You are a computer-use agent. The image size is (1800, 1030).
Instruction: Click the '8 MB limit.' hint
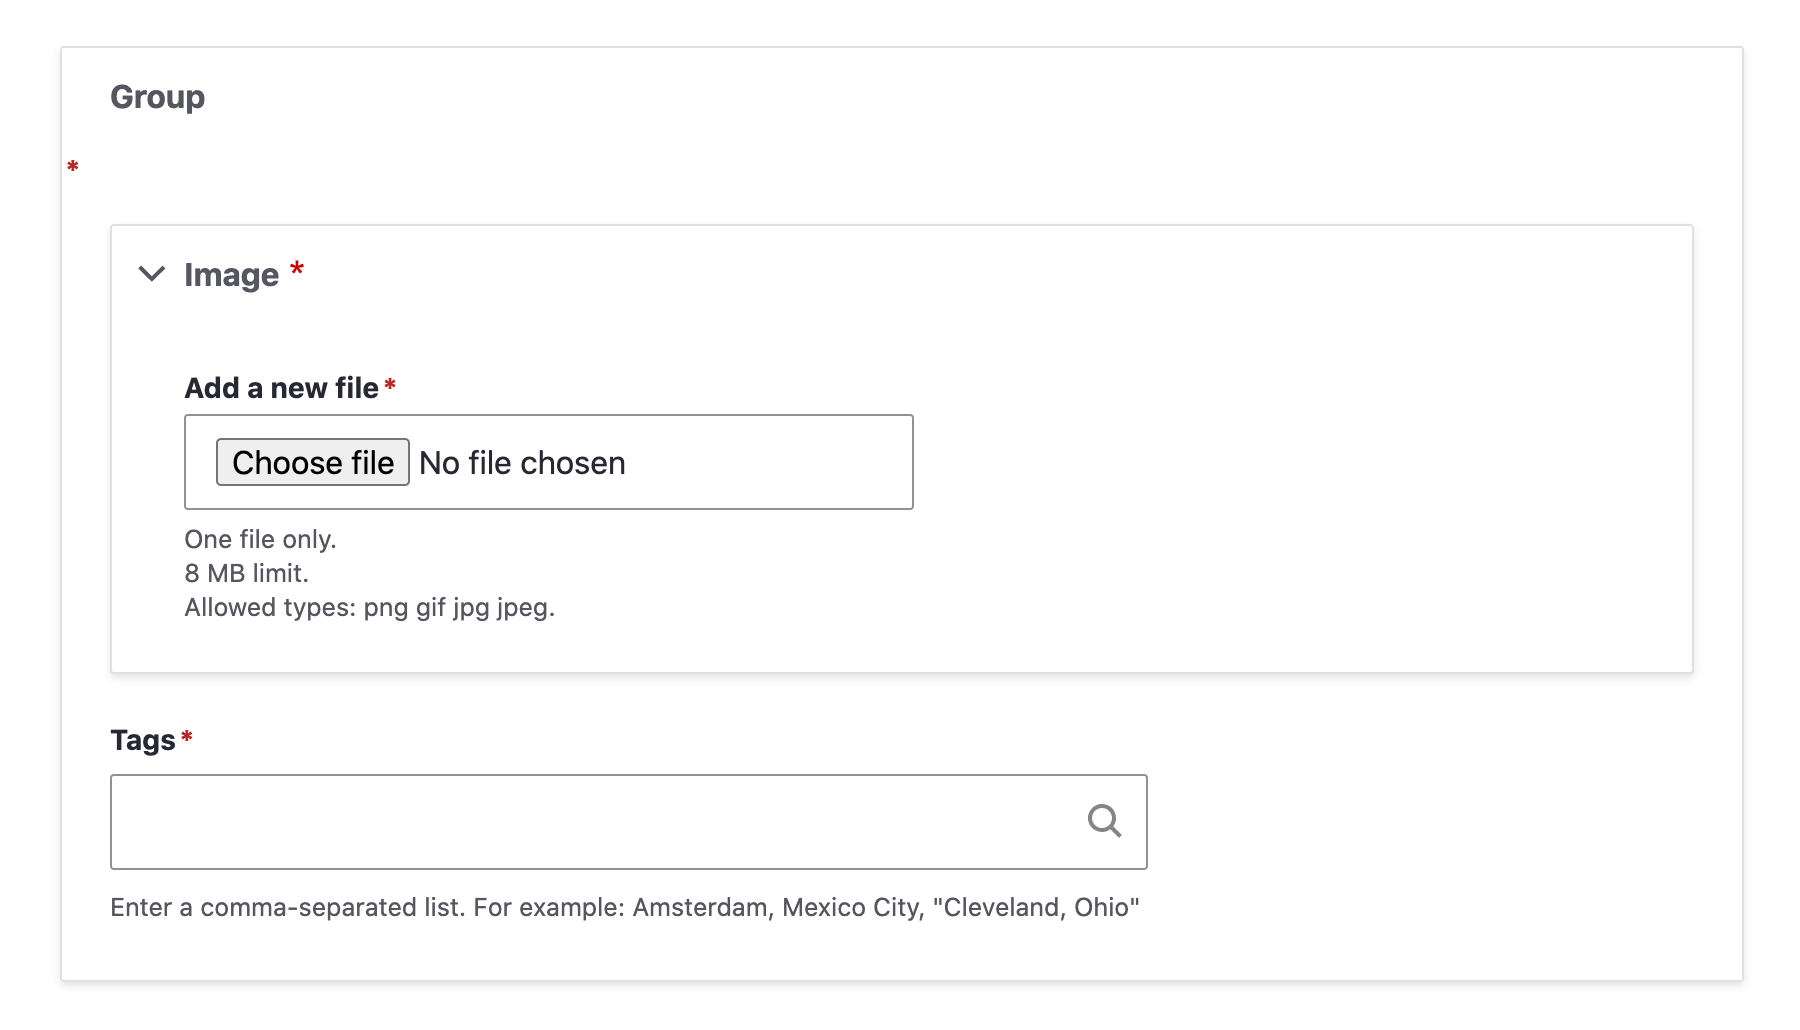coord(246,573)
